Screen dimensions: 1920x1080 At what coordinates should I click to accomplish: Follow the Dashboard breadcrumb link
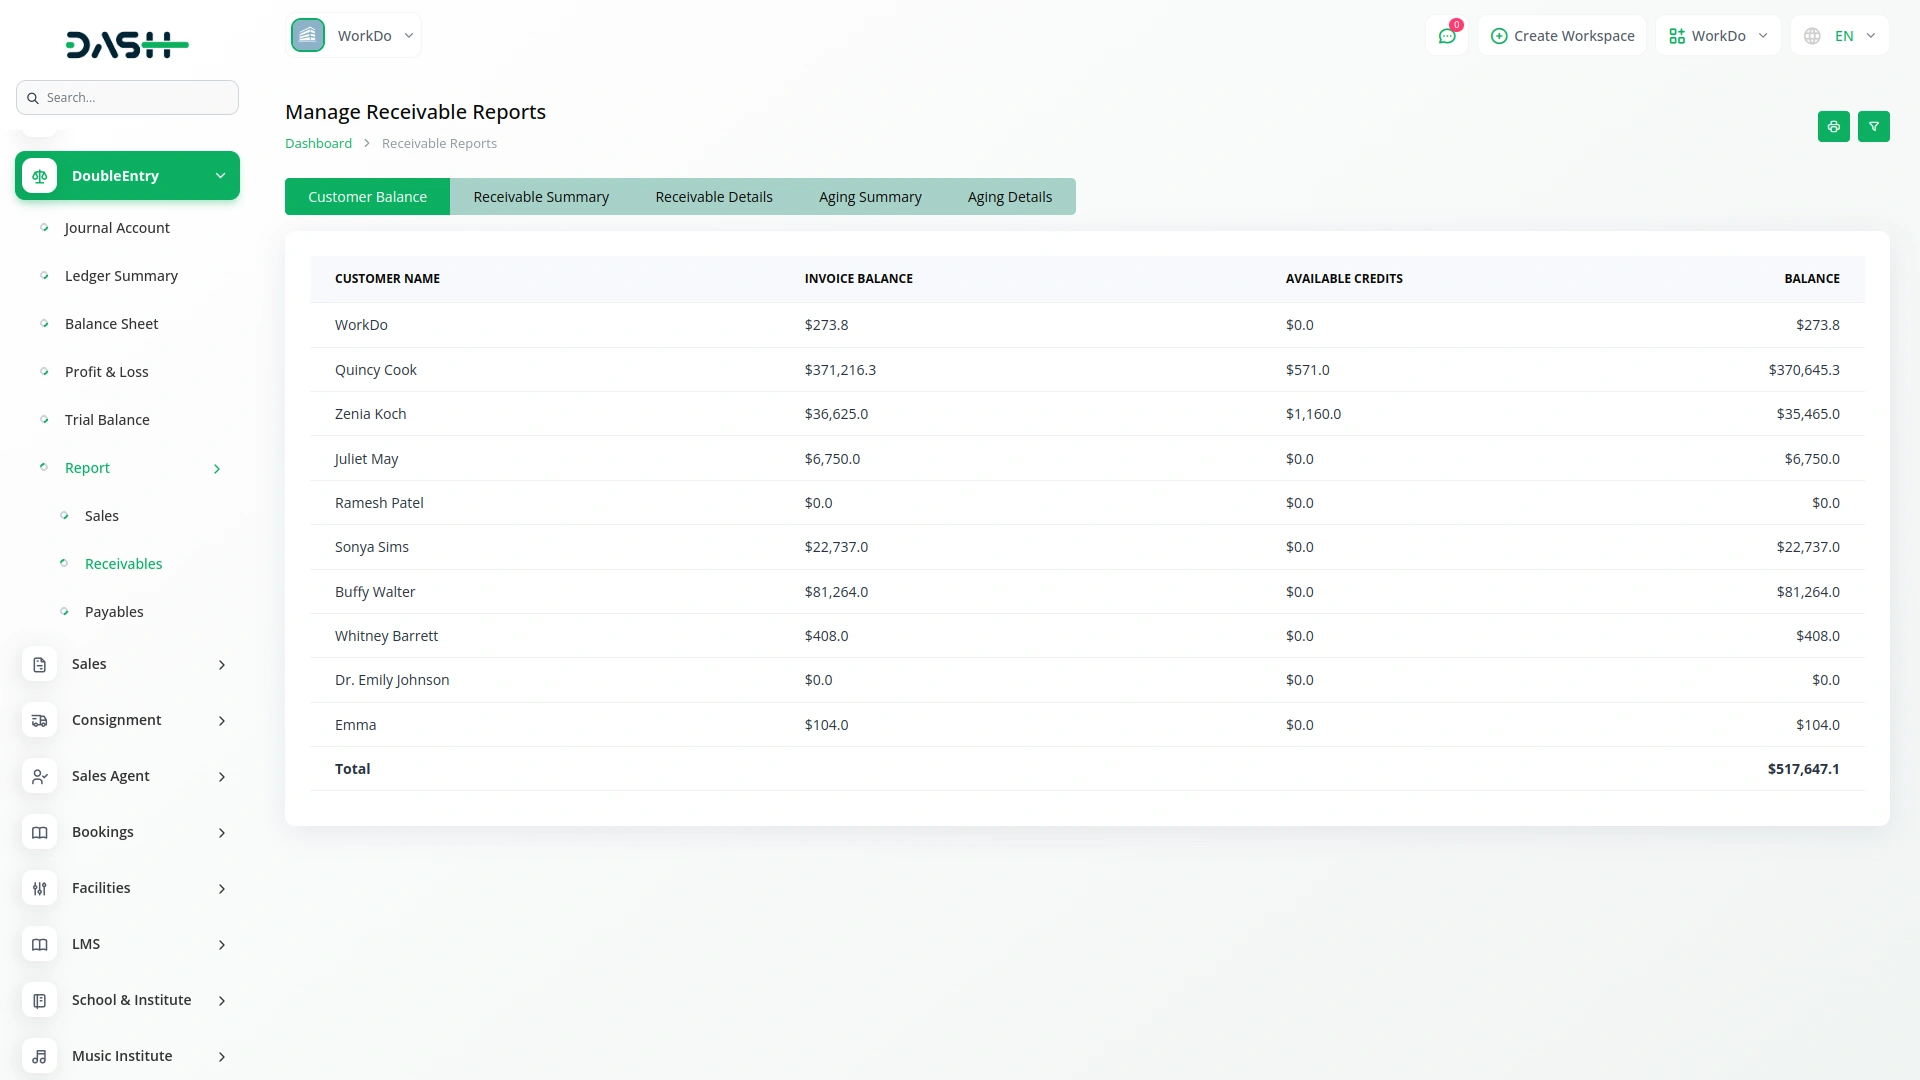tap(318, 144)
